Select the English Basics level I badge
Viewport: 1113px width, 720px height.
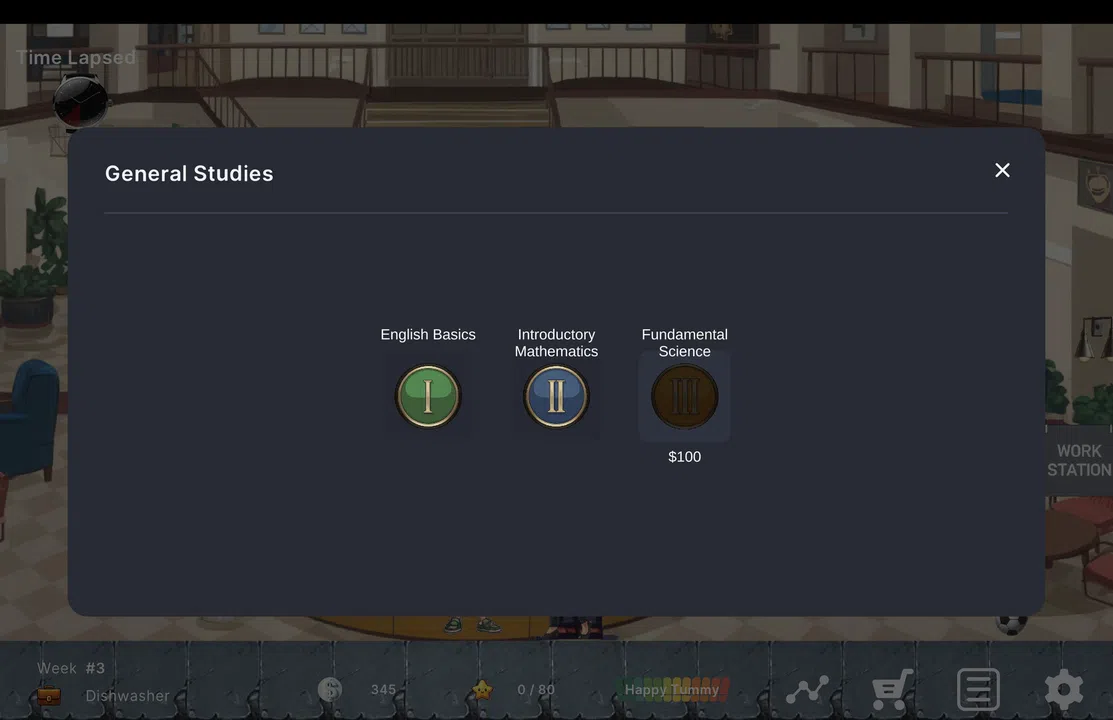point(428,396)
